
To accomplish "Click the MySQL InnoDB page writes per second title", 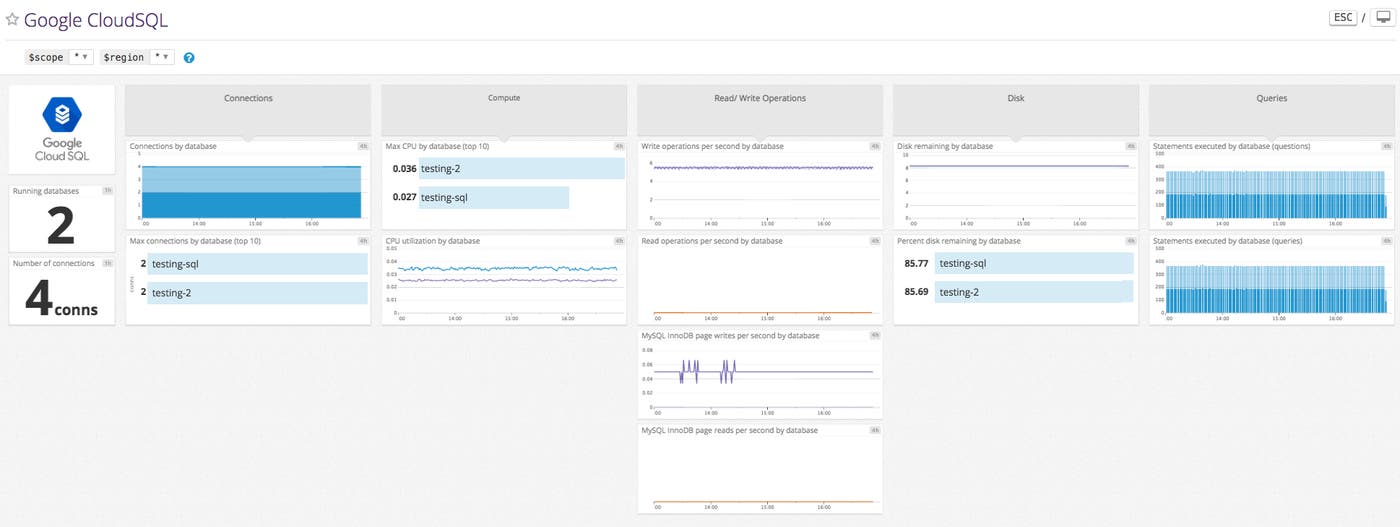I will click(730, 336).
